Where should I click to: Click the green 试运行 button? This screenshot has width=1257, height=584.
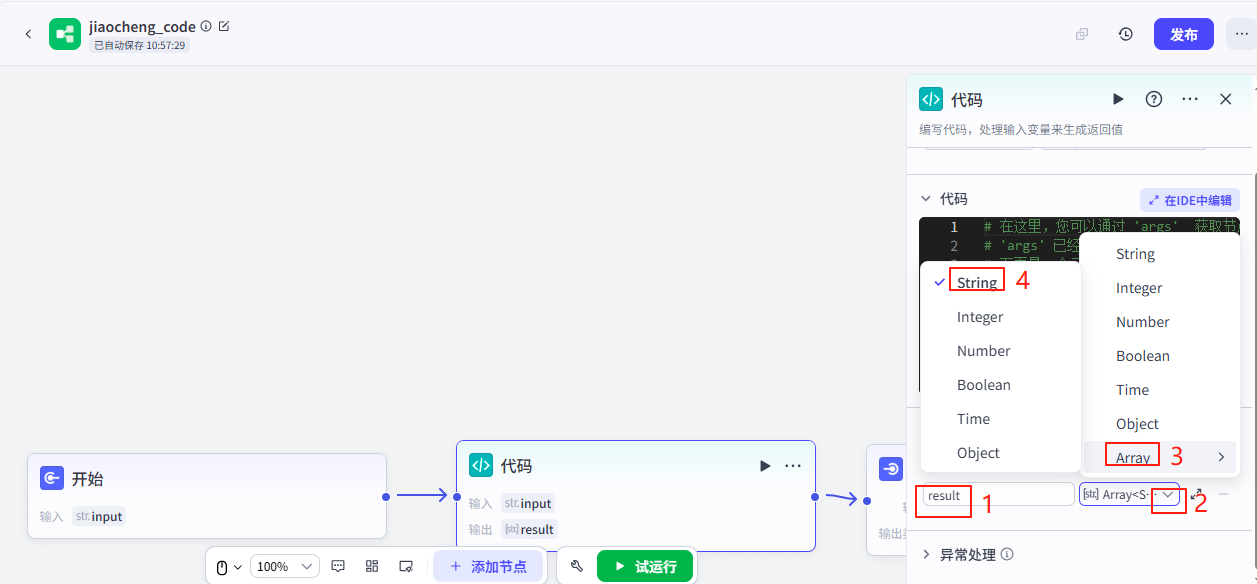coord(645,566)
